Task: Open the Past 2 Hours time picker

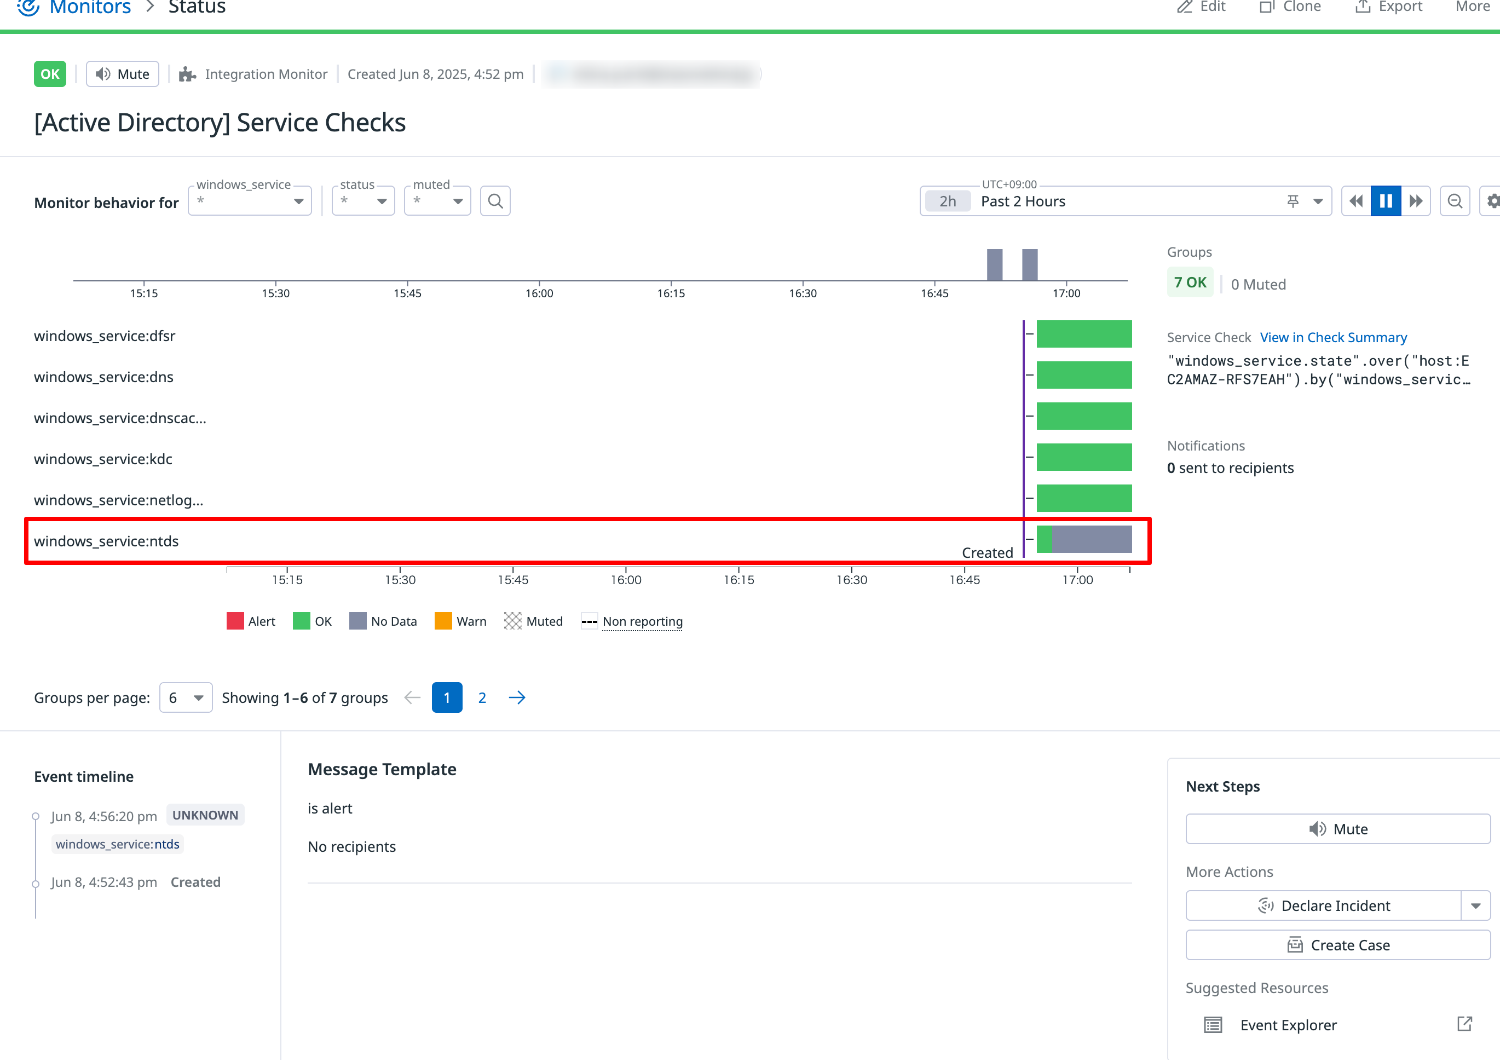Action: 1126,201
